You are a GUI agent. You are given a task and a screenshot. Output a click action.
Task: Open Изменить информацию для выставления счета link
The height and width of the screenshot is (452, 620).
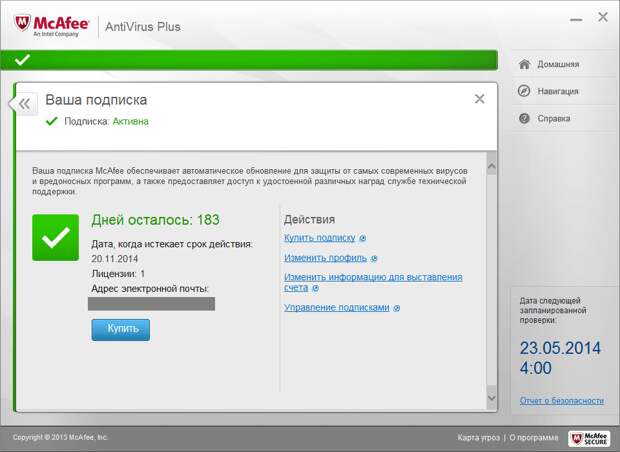click(373, 282)
